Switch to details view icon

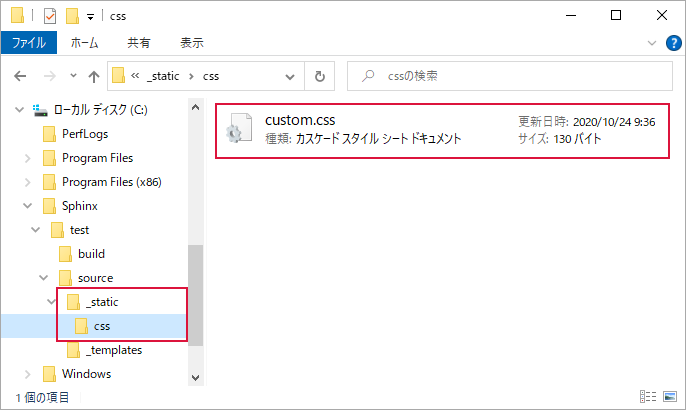[648, 396]
